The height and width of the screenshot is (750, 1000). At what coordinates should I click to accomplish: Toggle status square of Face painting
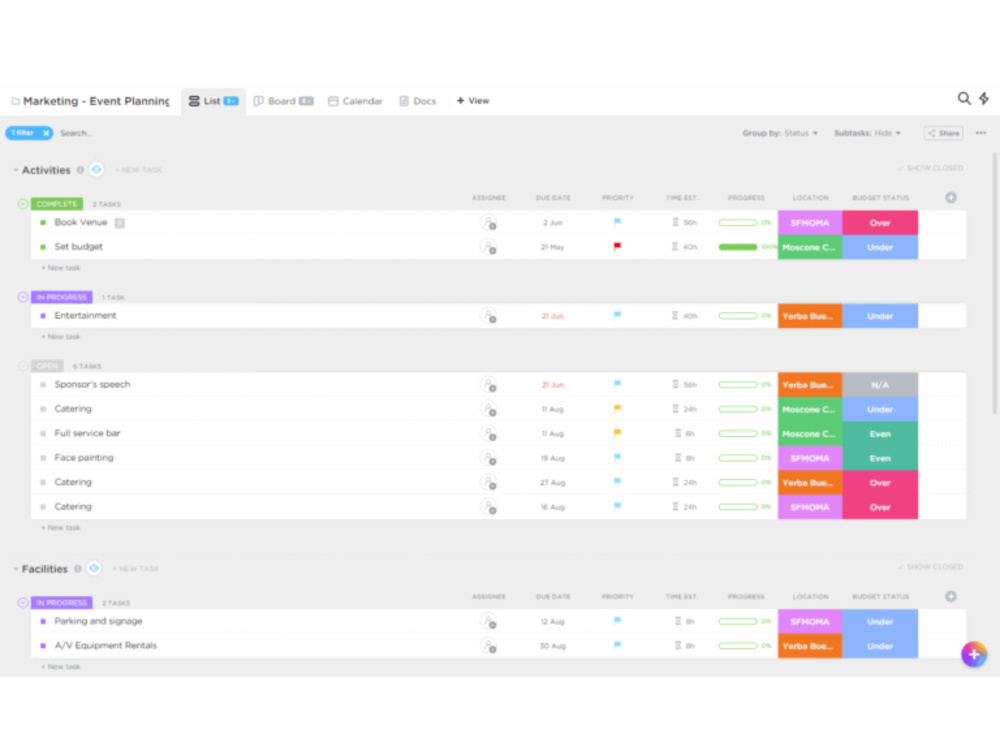(x=43, y=458)
